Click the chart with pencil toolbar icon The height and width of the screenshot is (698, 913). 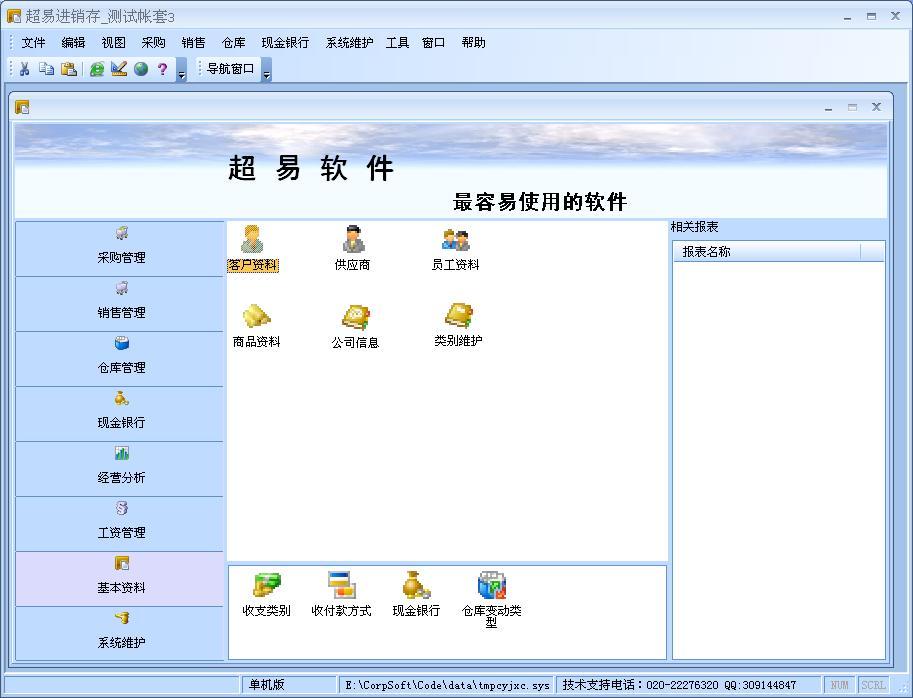coord(119,69)
